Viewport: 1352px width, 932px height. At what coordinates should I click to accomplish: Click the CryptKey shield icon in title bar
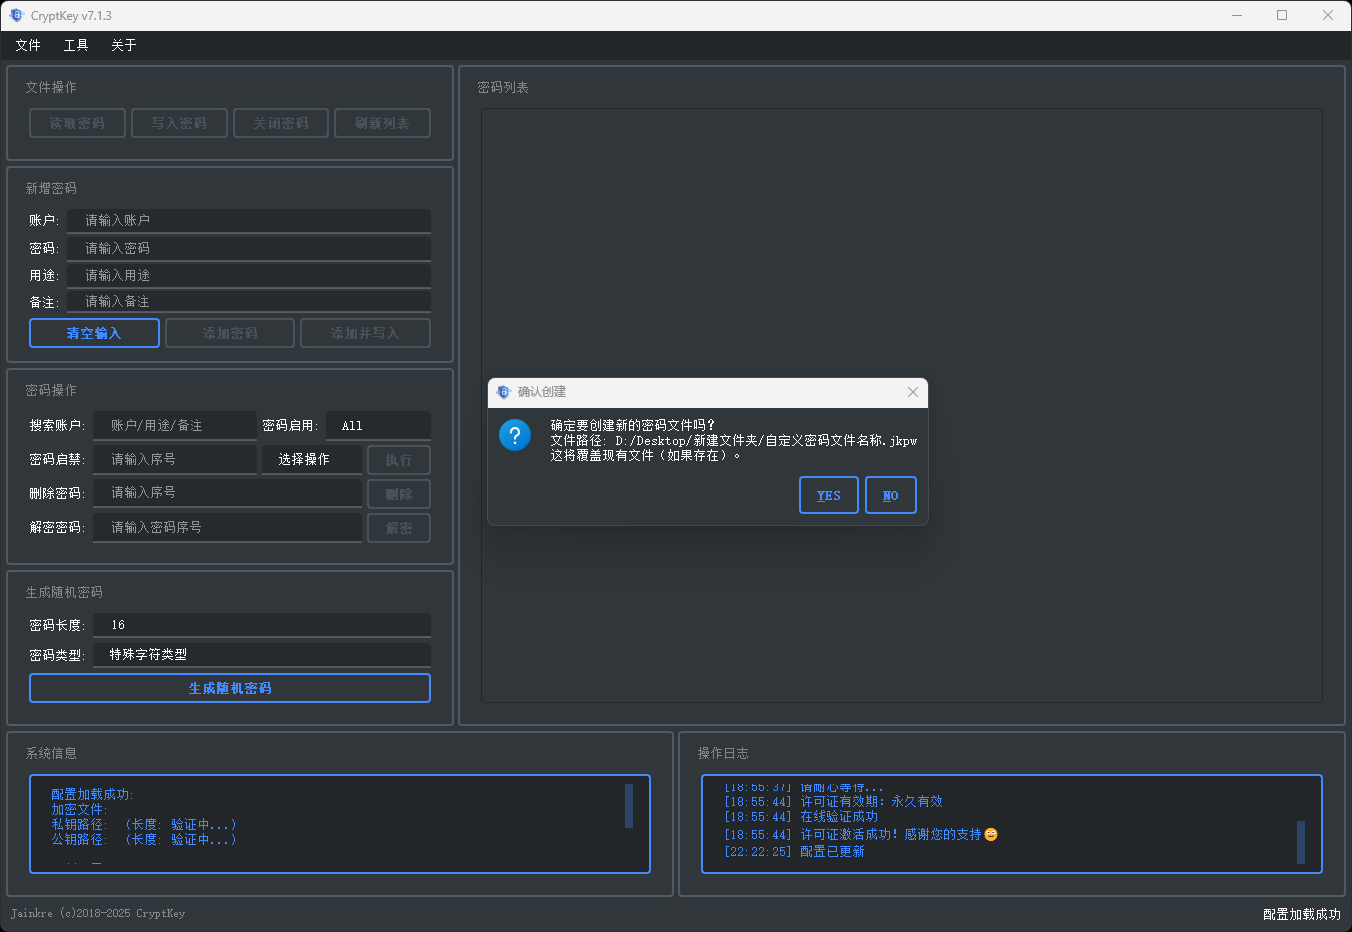click(16, 15)
